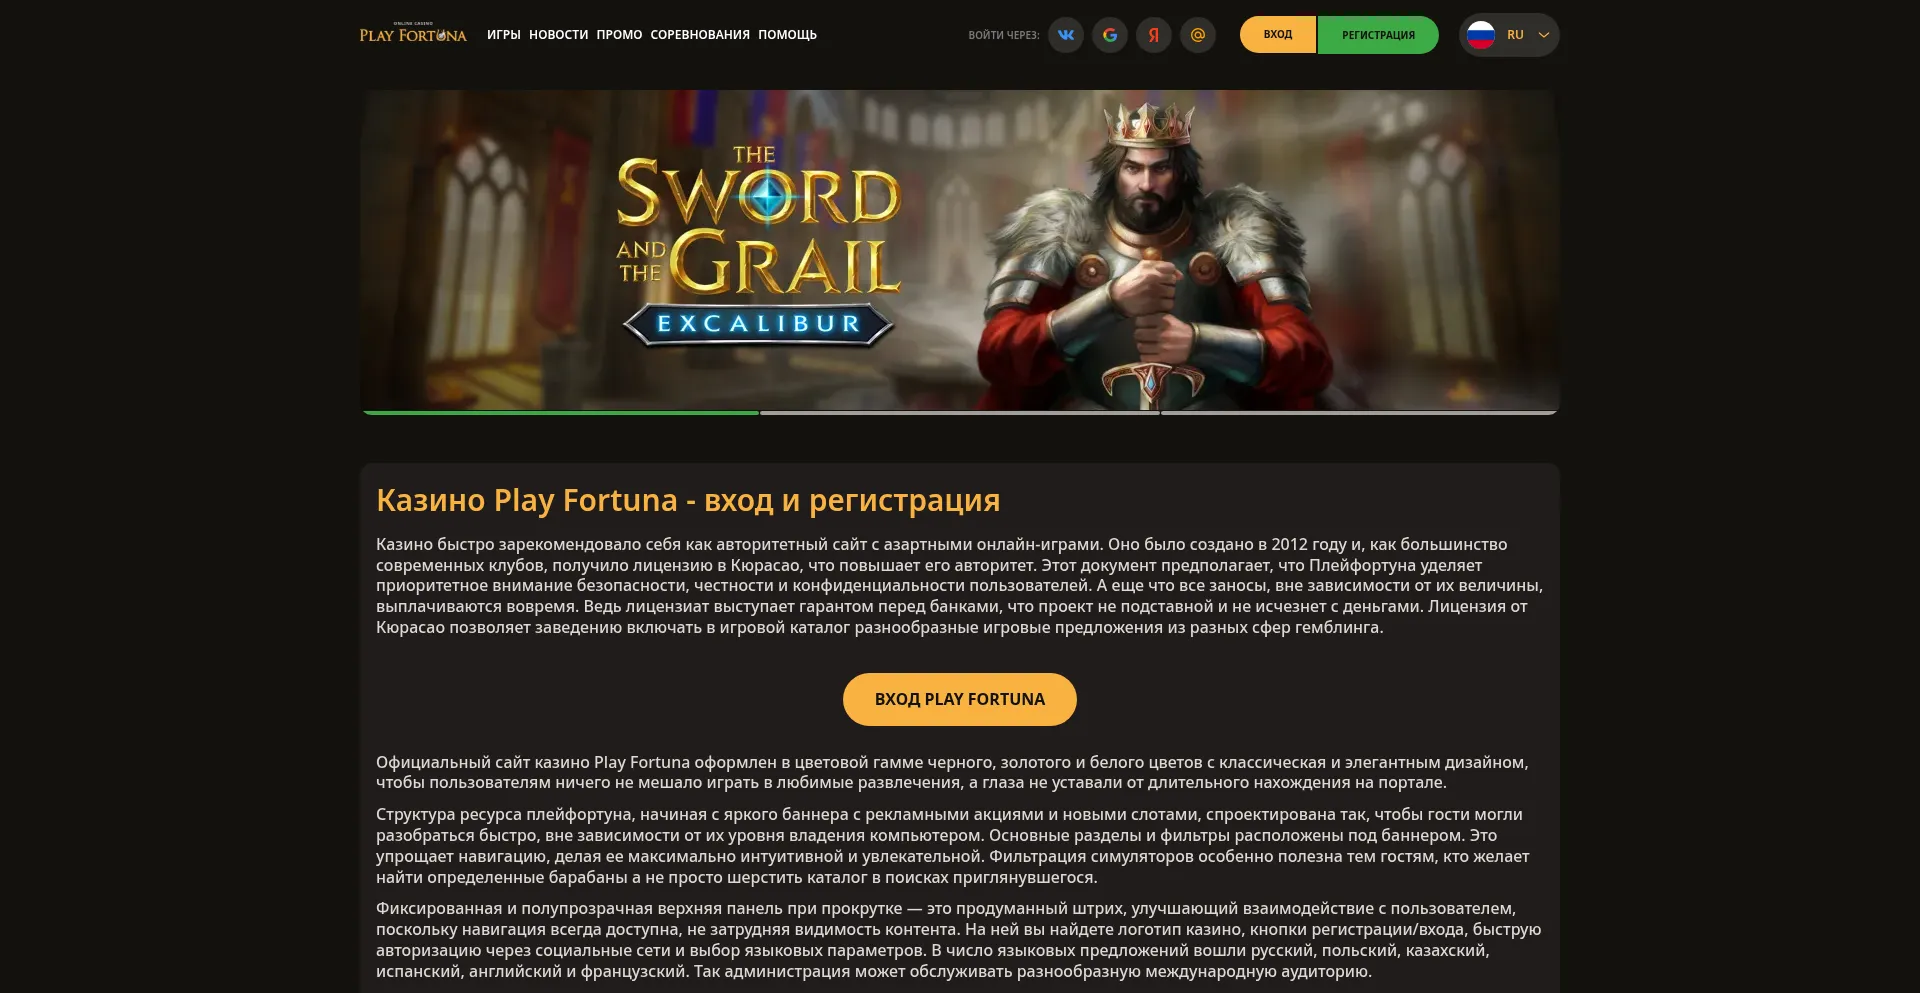Click the RU language label
Screen dimensions: 1920x993
click(1515, 35)
